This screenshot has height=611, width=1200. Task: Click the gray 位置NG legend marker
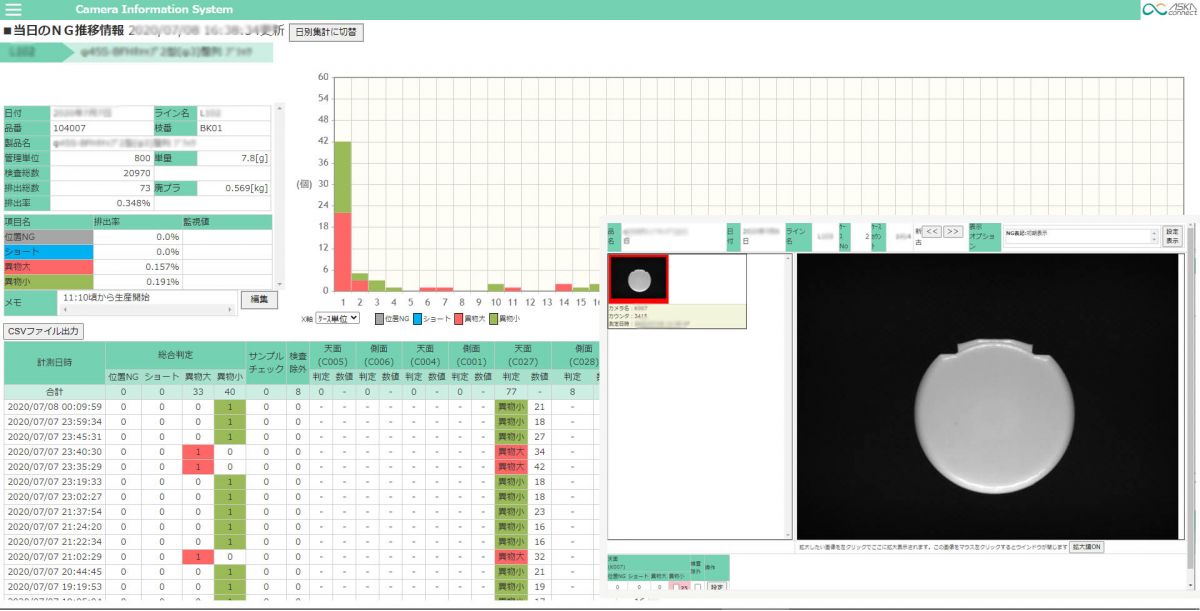[x=380, y=319]
